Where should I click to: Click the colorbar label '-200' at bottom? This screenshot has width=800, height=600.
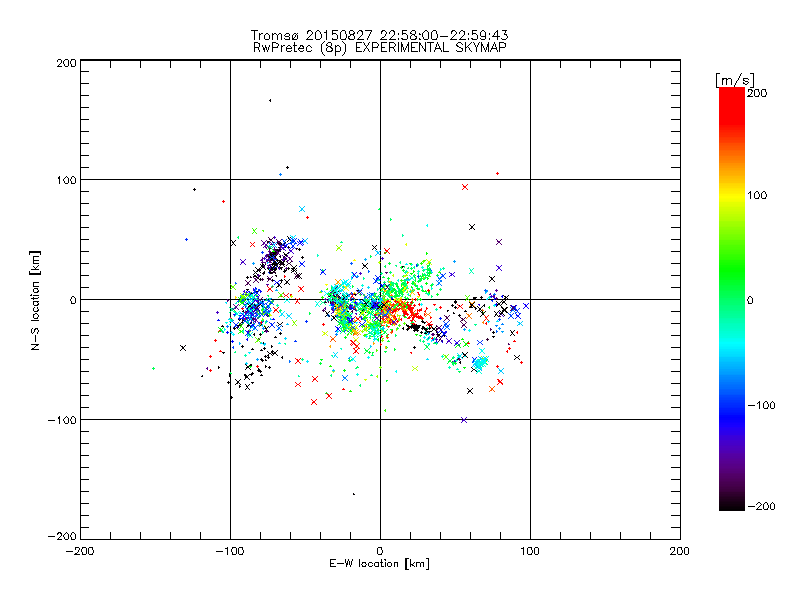click(x=761, y=506)
